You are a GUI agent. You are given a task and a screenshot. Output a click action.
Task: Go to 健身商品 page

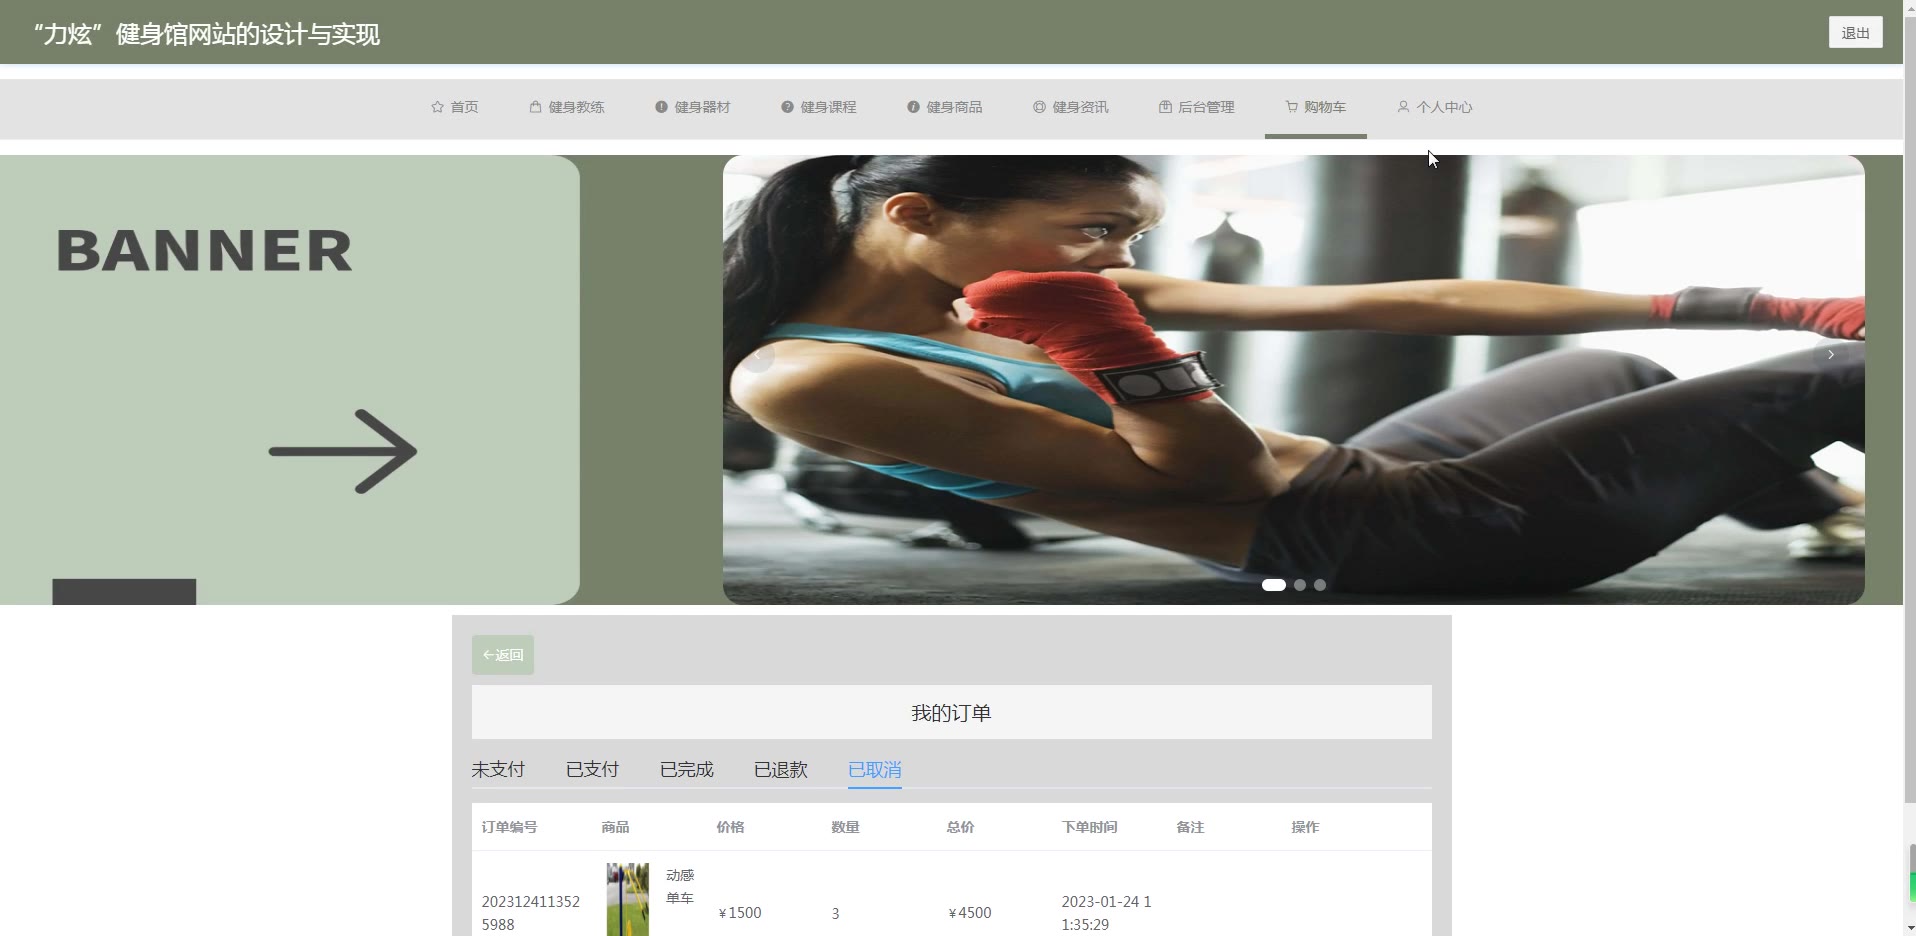(x=944, y=107)
